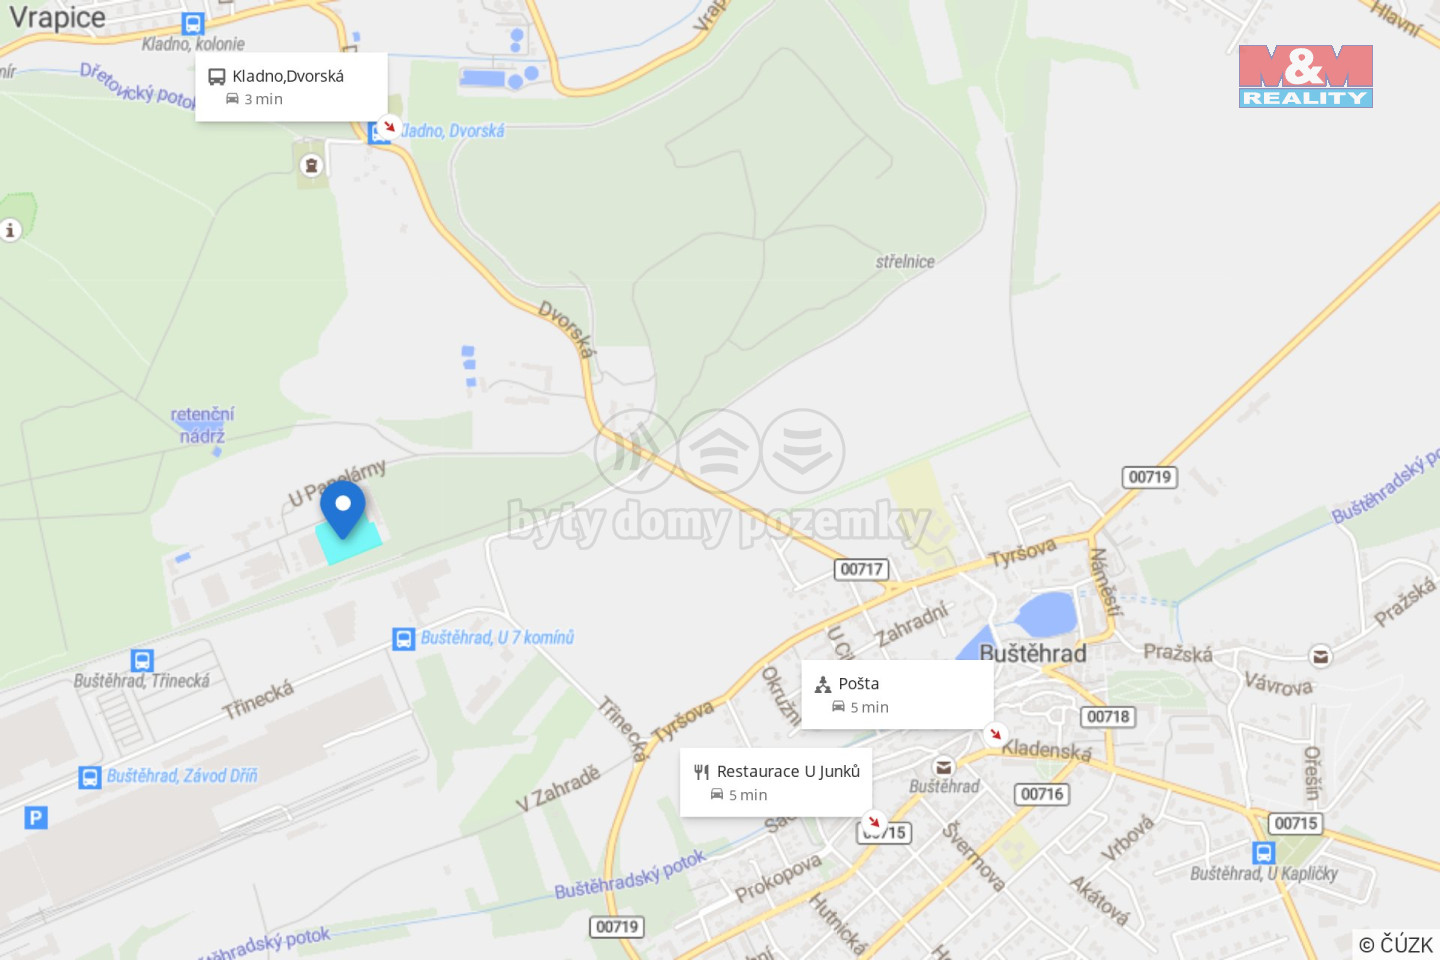Select the Buštěhrad, Závod Dříň bus stop icon

pyautogui.click(x=90, y=777)
